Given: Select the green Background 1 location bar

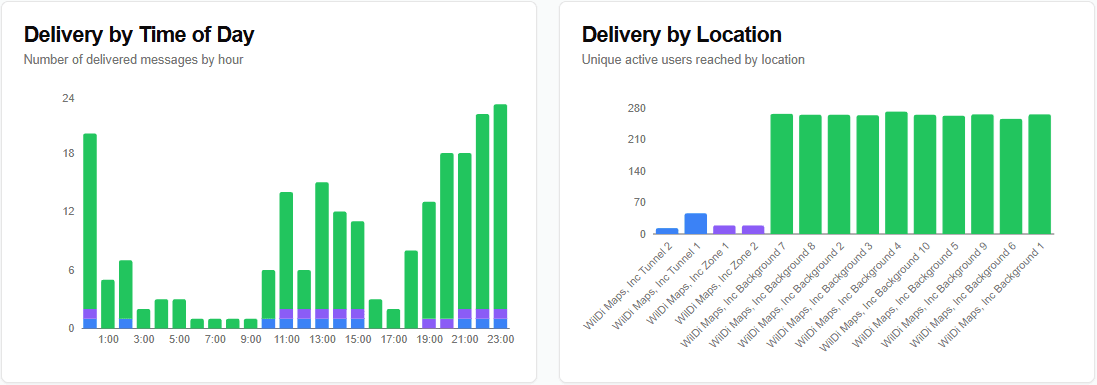Looking at the screenshot, I should coord(1040,174).
